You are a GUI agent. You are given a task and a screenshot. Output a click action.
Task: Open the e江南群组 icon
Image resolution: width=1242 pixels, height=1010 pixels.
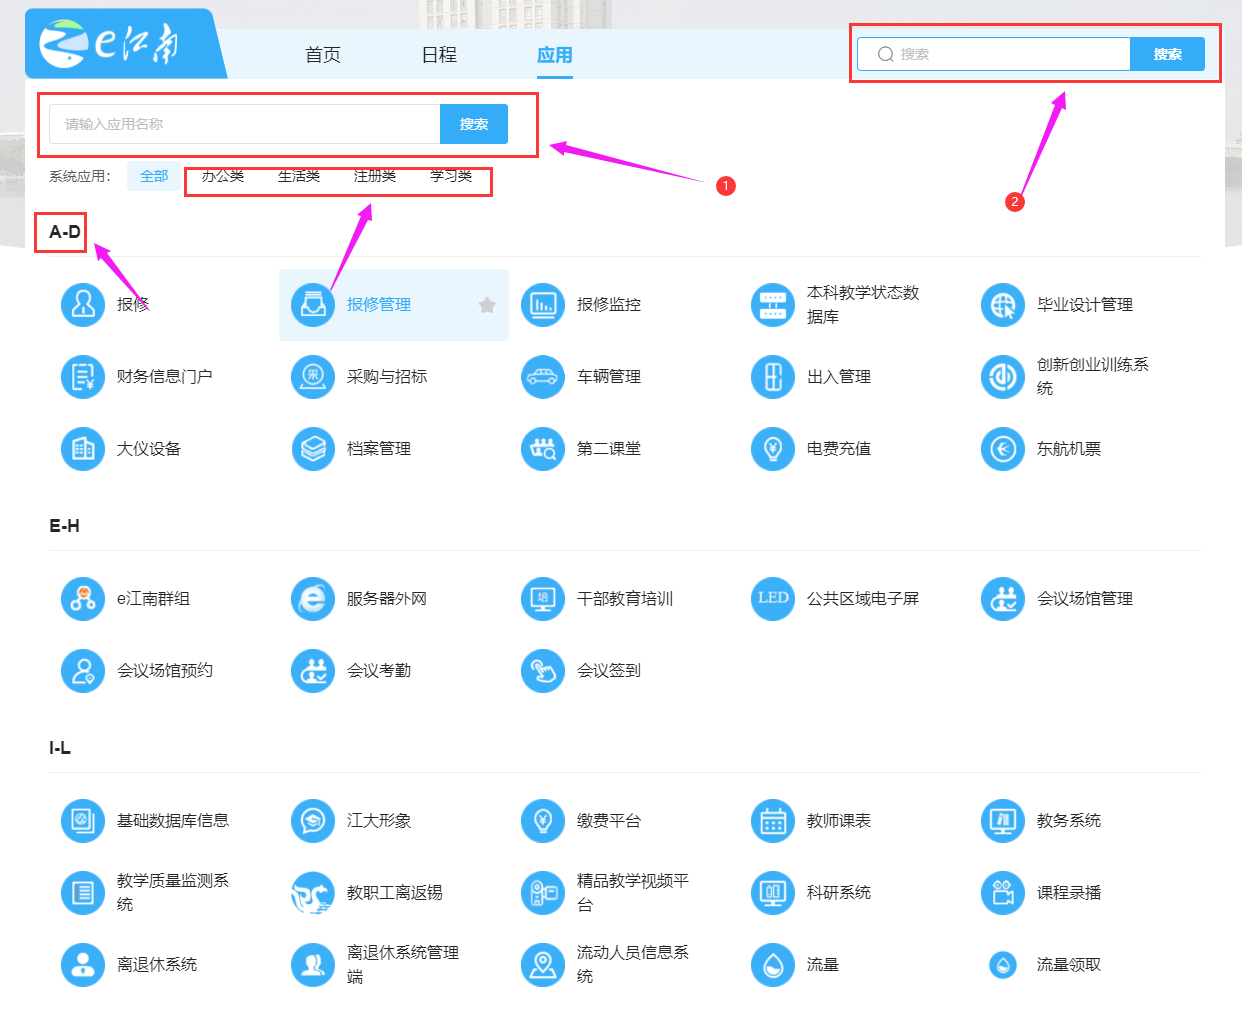(83, 598)
